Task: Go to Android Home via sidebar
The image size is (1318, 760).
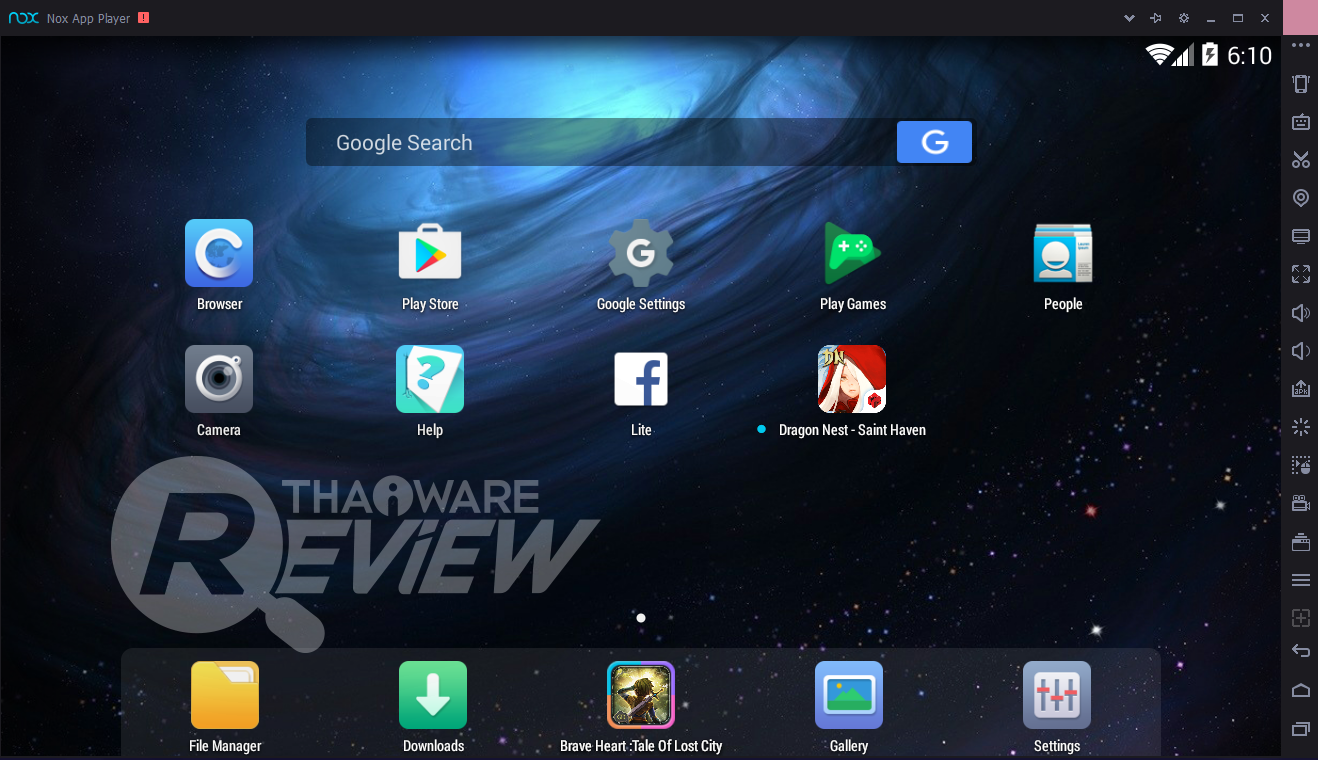Action: tap(1301, 690)
